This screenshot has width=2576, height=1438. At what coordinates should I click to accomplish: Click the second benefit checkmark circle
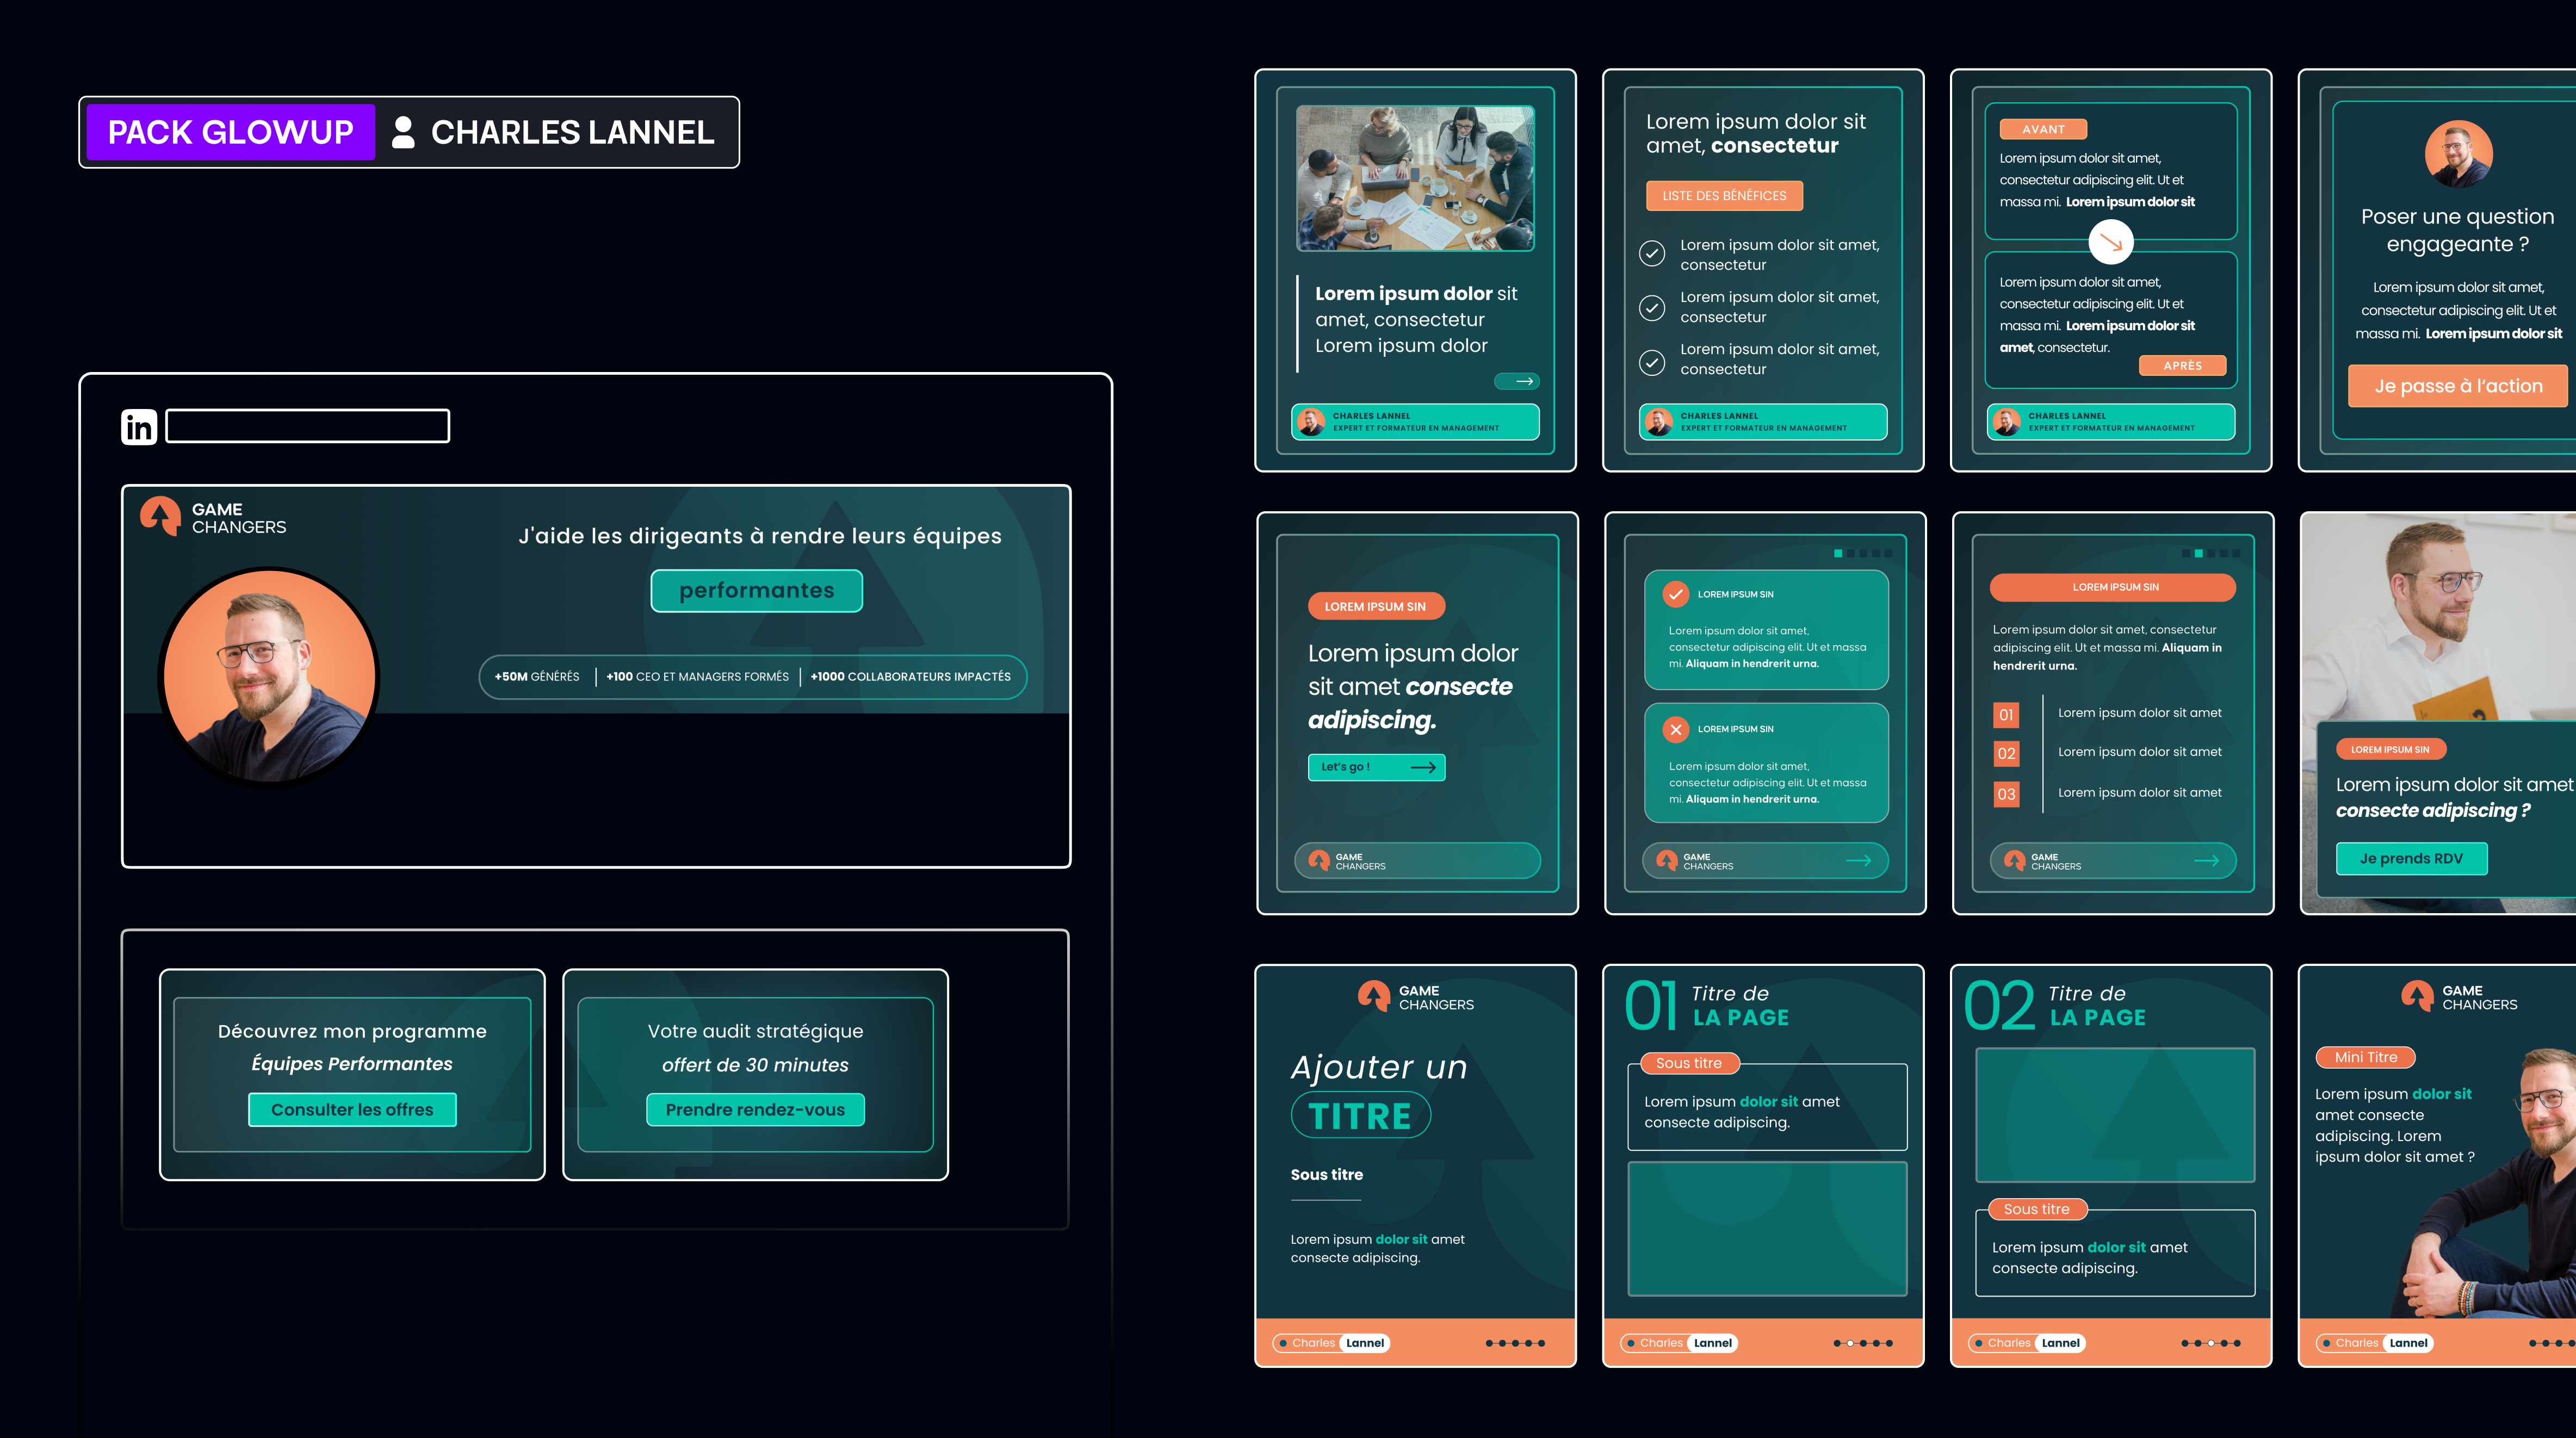1652,307
